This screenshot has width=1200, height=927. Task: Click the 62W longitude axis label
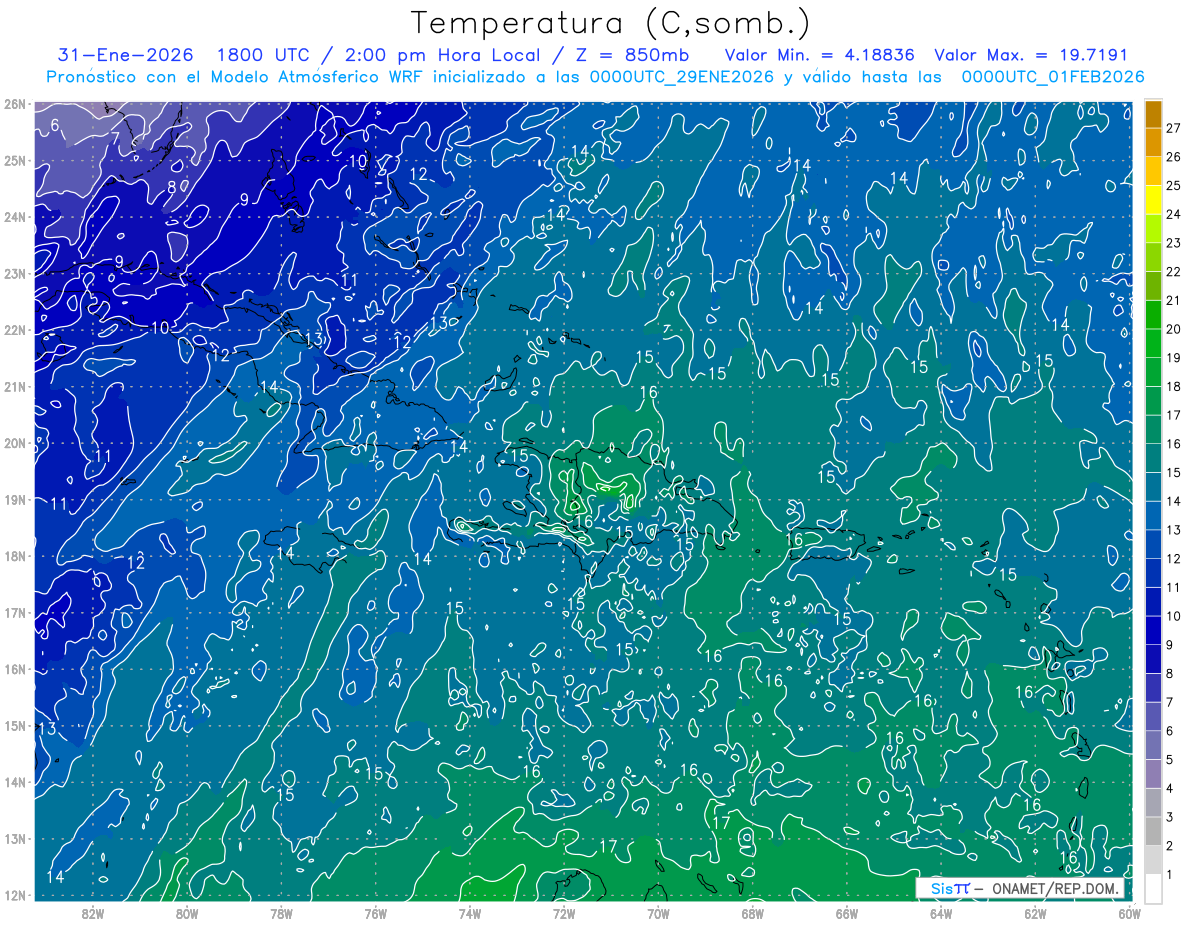tap(1035, 913)
